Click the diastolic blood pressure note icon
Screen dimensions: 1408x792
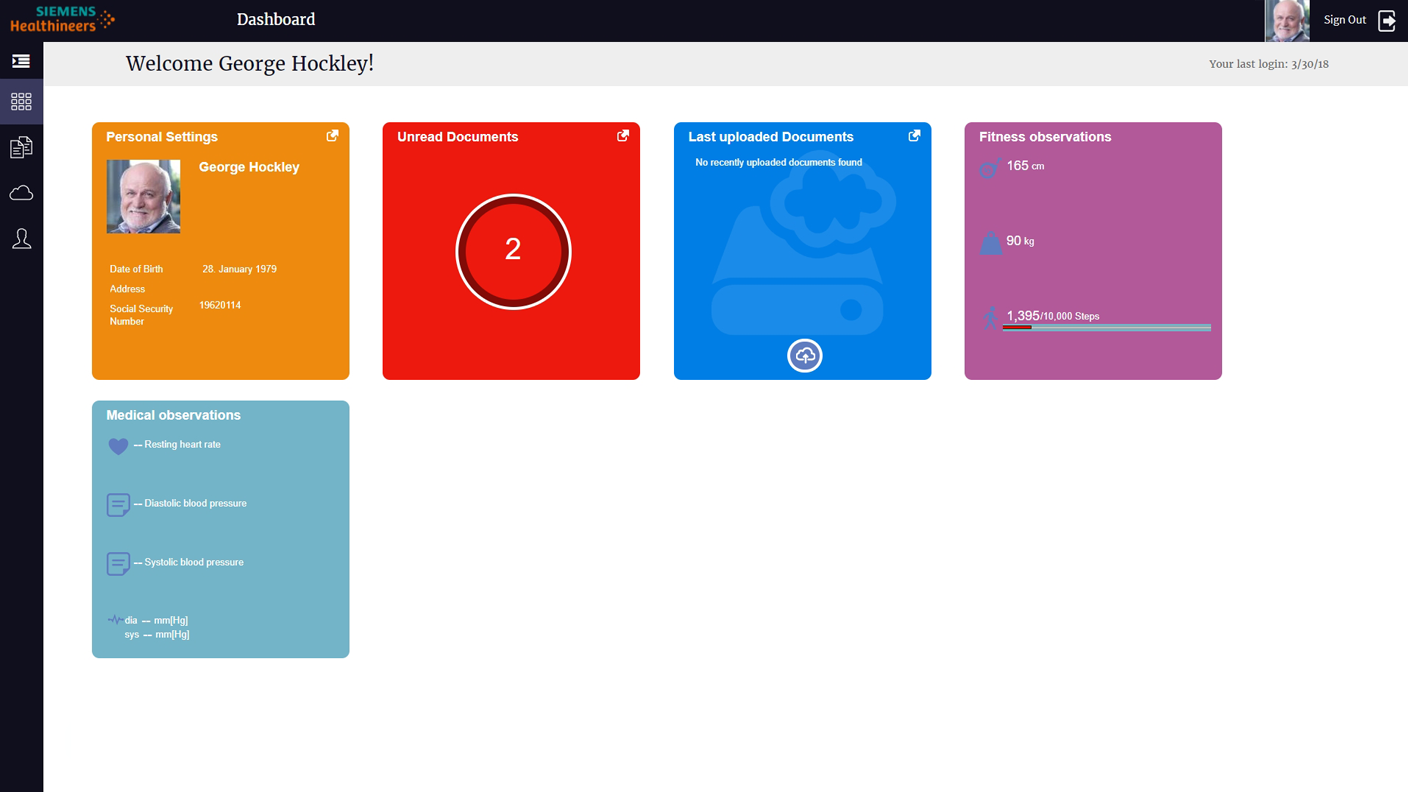tap(118, 505)
